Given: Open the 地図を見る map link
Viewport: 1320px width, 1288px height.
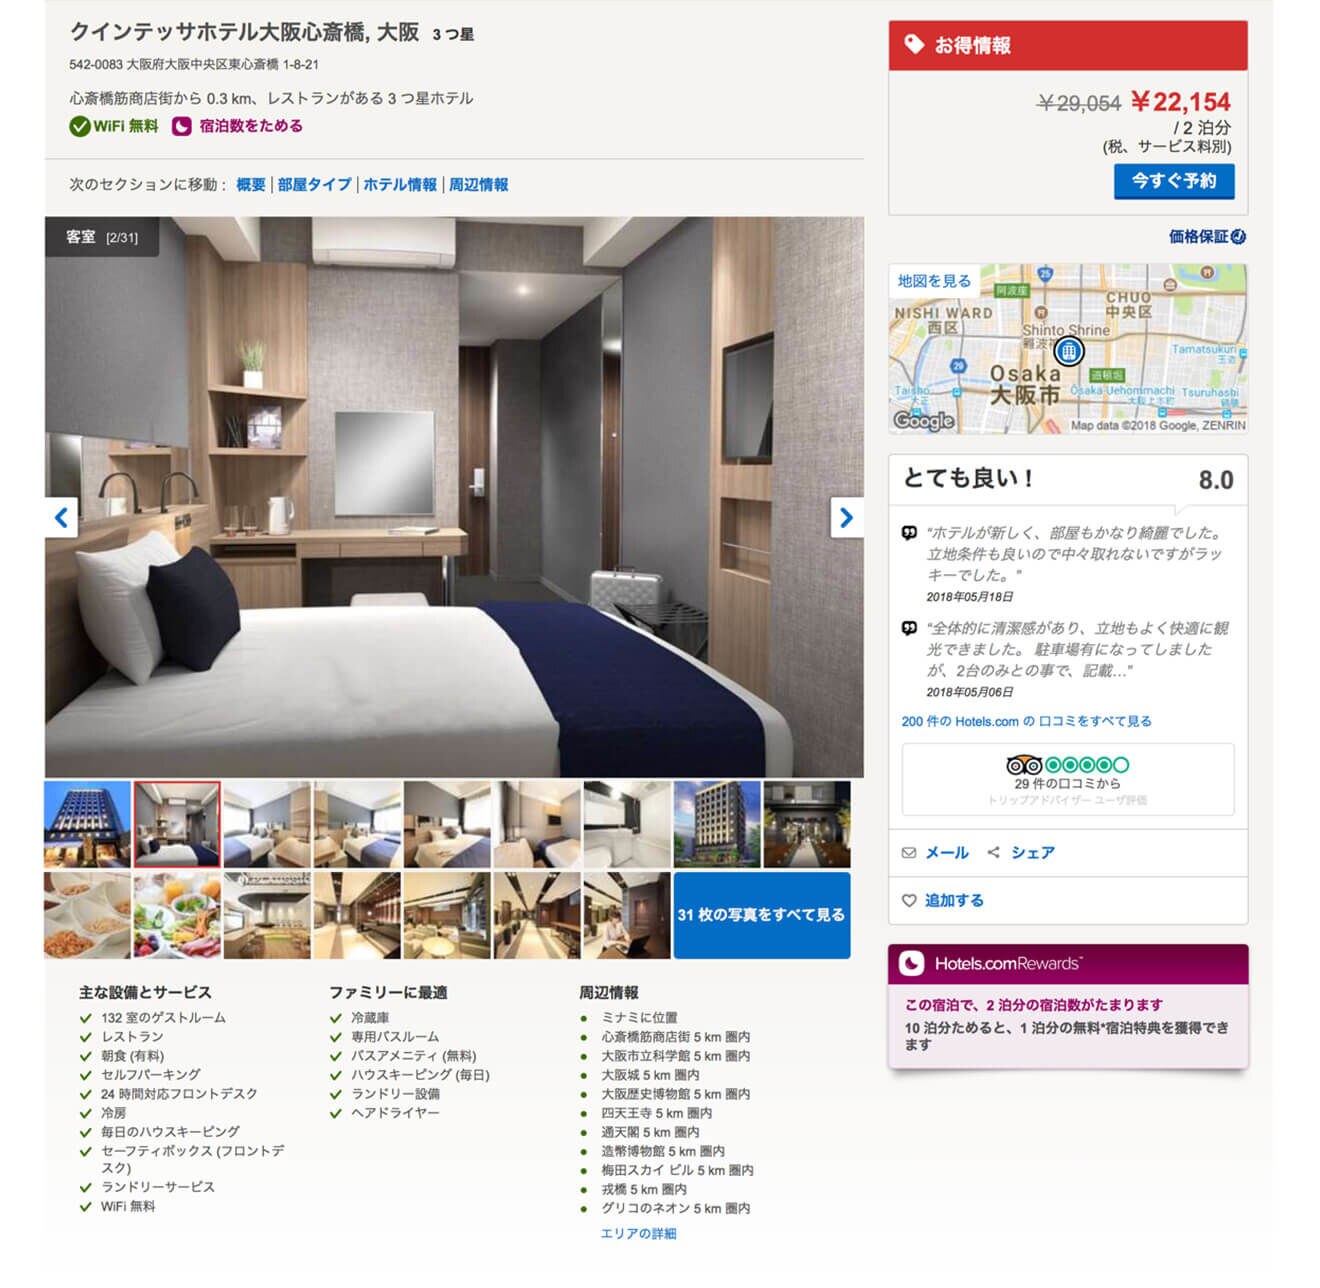Looking at the screenshot, I should 934,281.
